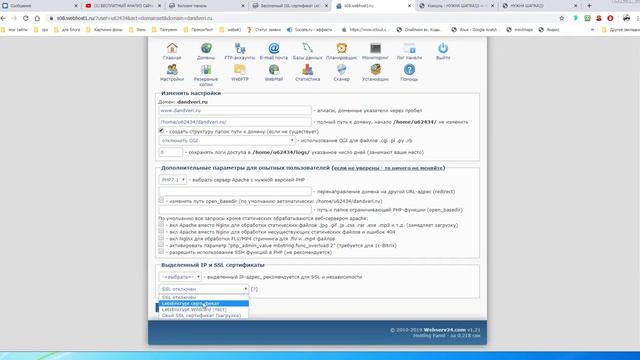
Task: Open the Планировщик scheduler icon
Action: [342, 48]
